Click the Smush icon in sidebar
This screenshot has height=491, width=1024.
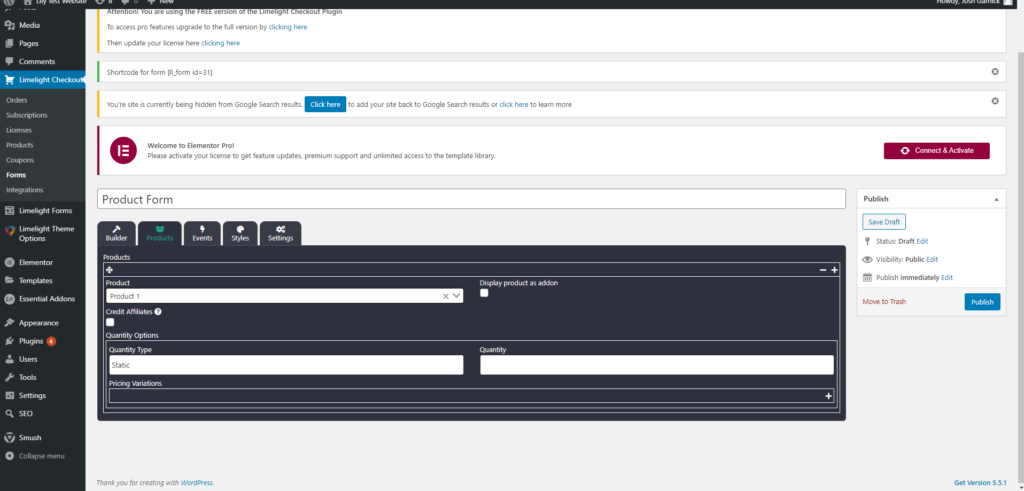tap(9, 438)
